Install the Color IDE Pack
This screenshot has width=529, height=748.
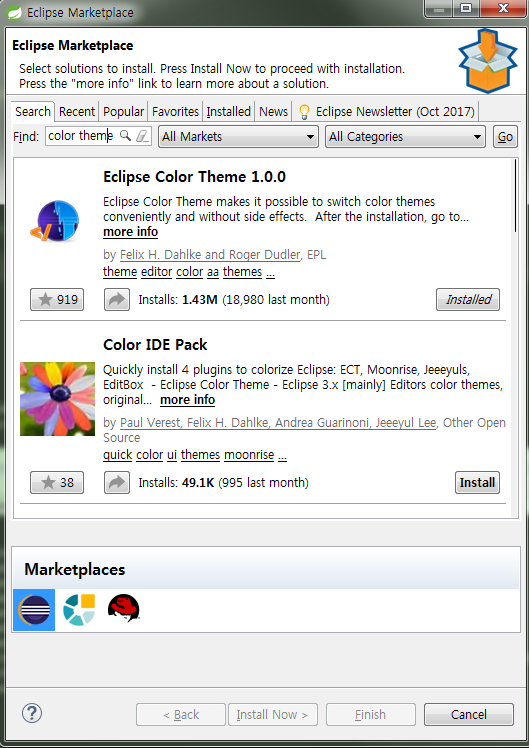pos(477,483)
